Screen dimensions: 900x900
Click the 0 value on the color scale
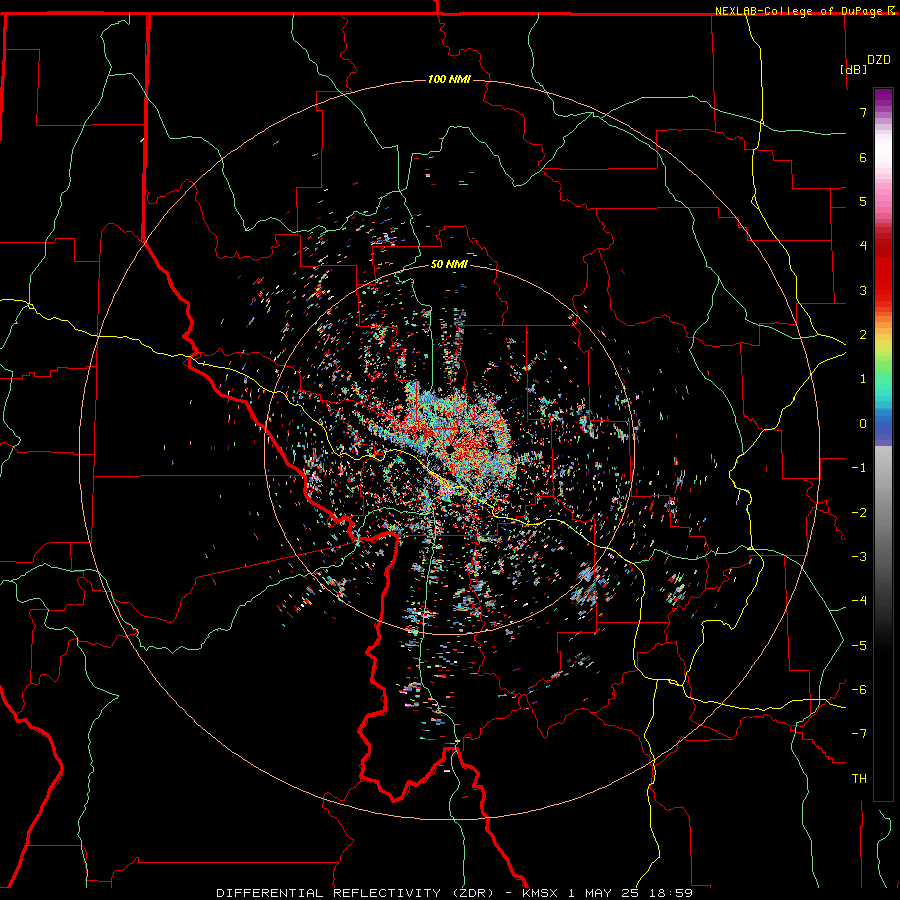point(863,423)
